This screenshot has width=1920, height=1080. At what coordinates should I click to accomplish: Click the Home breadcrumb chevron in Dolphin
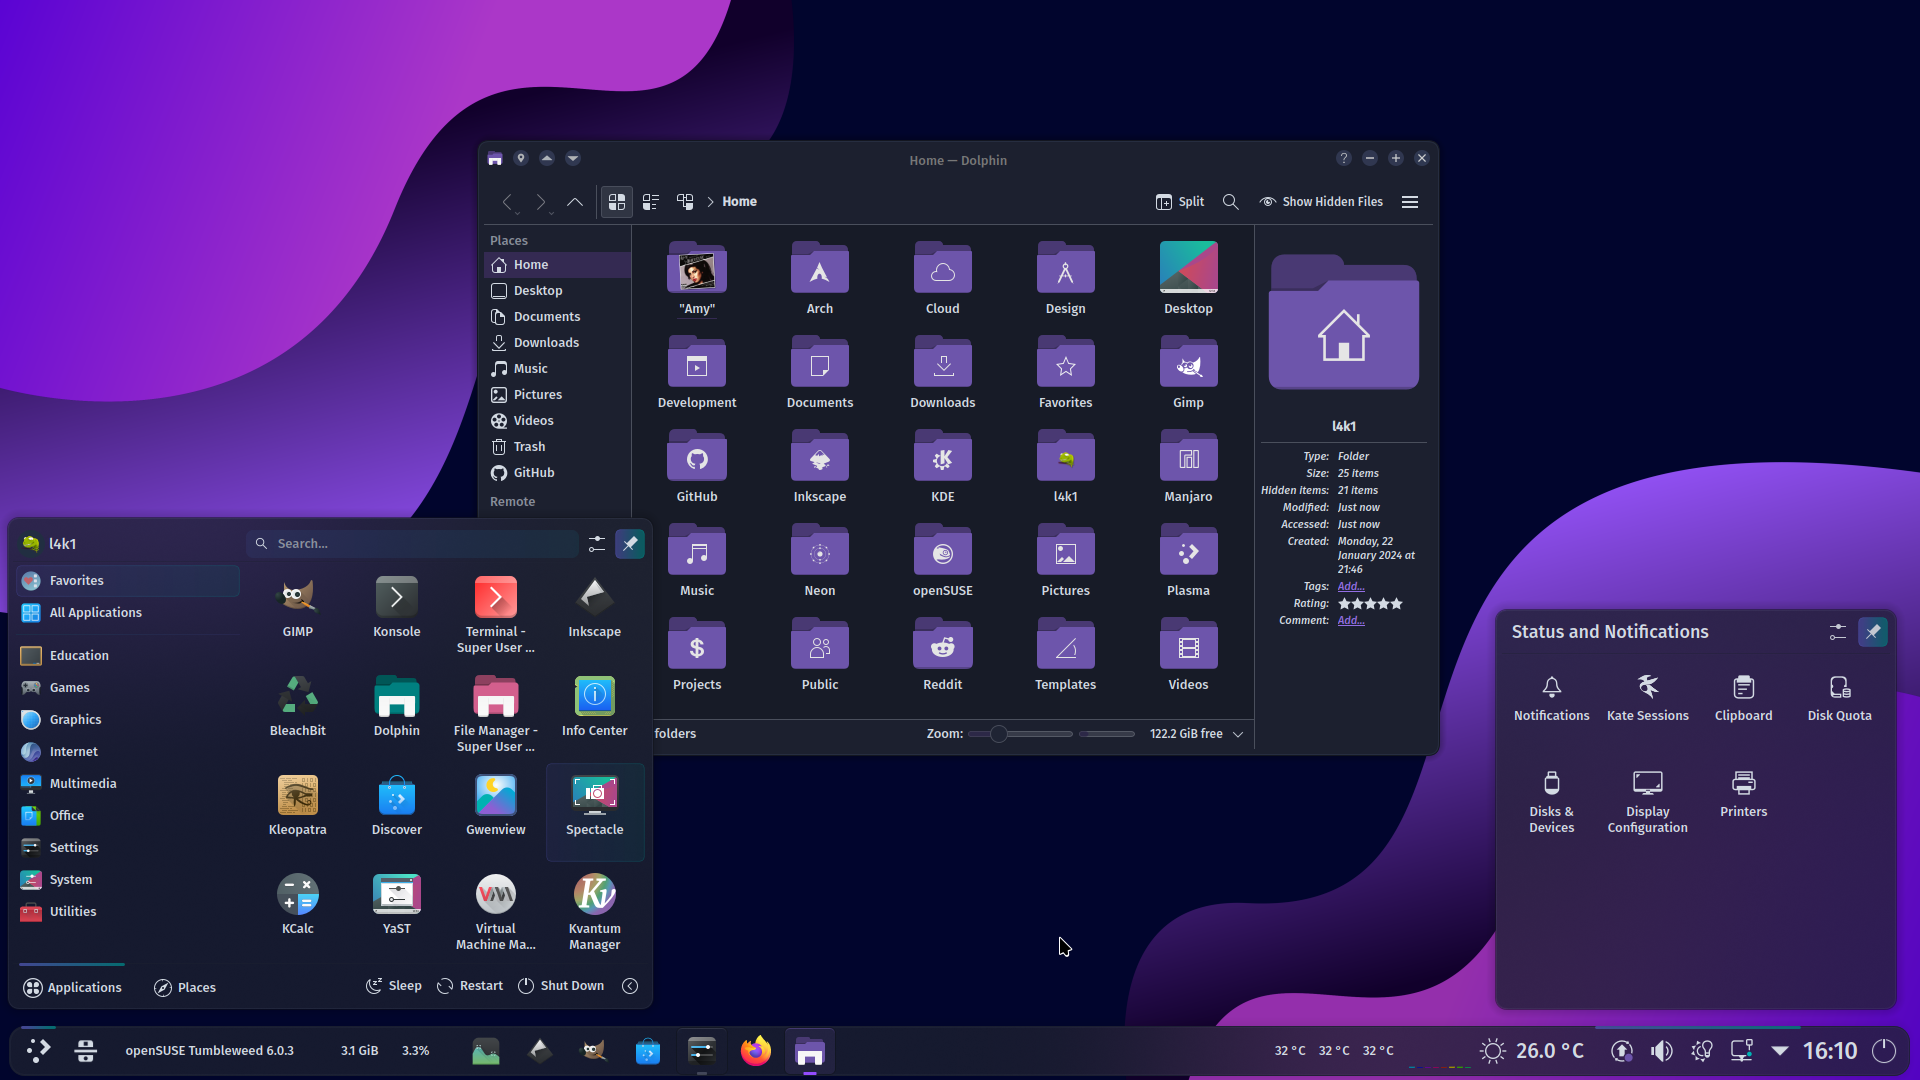click(711, 201)
